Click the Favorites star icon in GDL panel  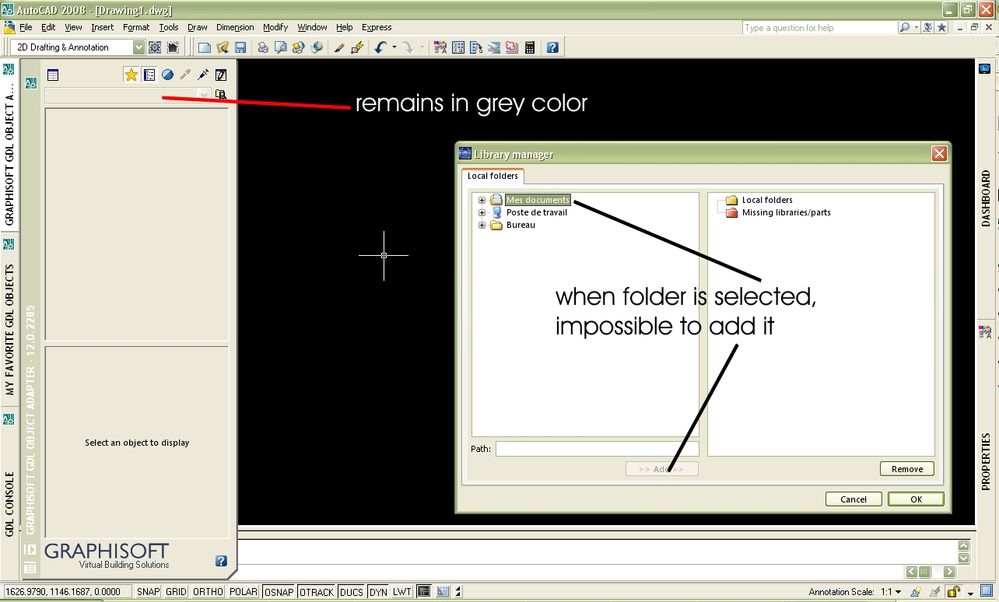tap(131, 75)
